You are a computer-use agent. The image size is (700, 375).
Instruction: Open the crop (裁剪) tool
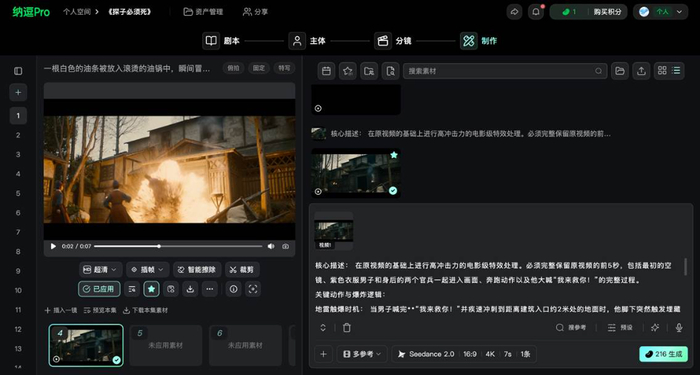point(242,270)
